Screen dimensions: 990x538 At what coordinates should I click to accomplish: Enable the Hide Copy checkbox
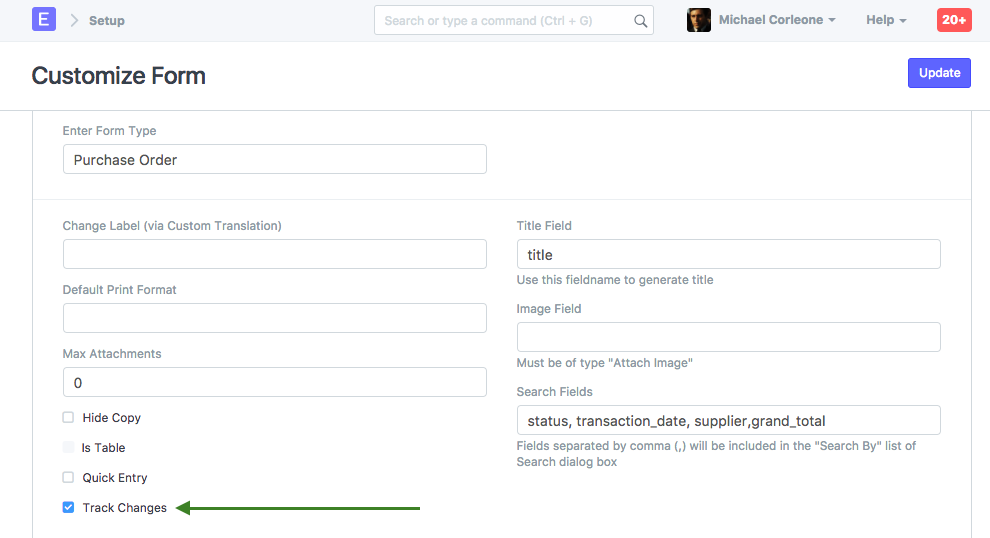point(68,418)
